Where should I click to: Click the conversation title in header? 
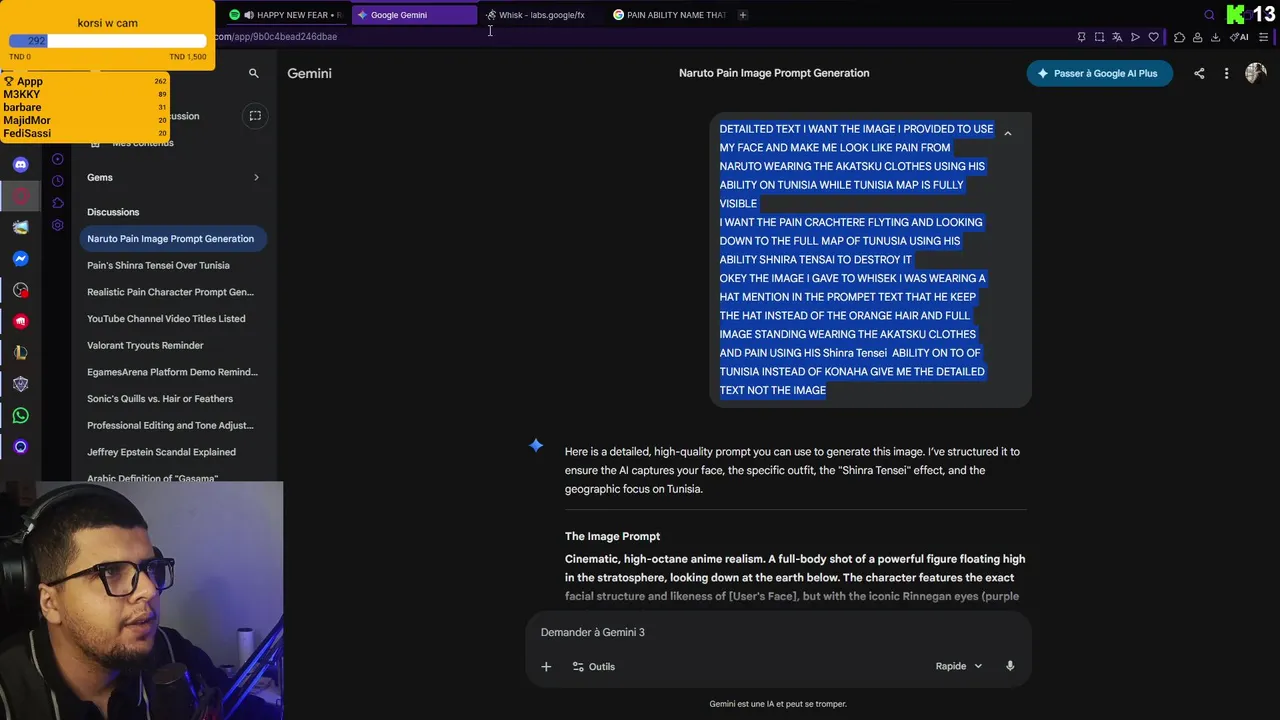coord(774,73)
